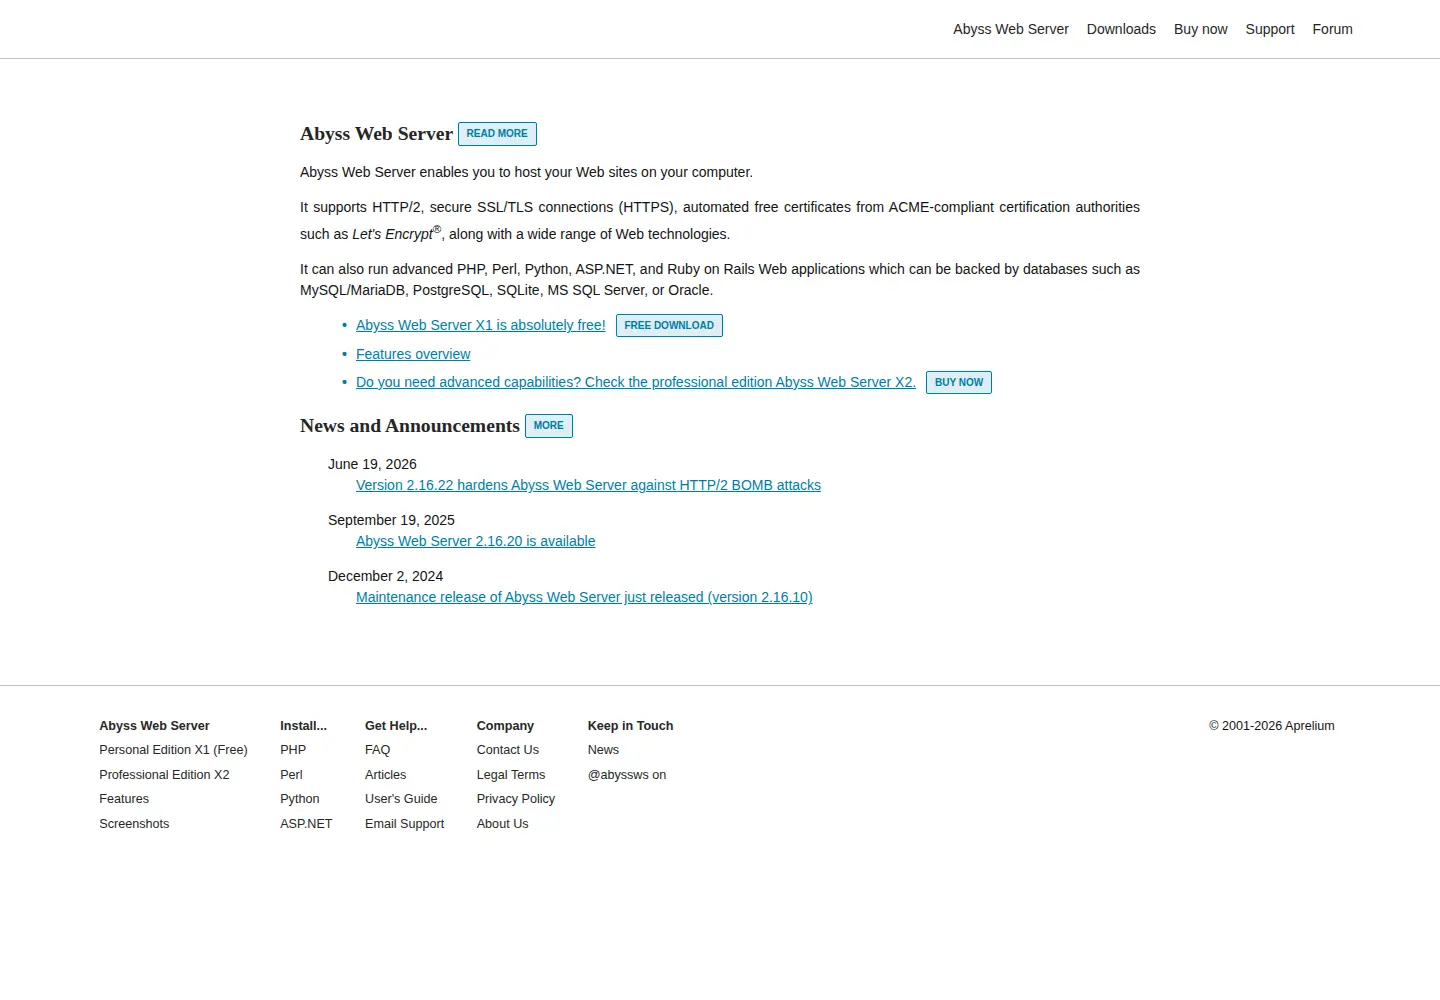The height and width of the screenshot is (1000, 1440).
Task: Click the 'News and Announcements' heading
Action: pos(410,426)
